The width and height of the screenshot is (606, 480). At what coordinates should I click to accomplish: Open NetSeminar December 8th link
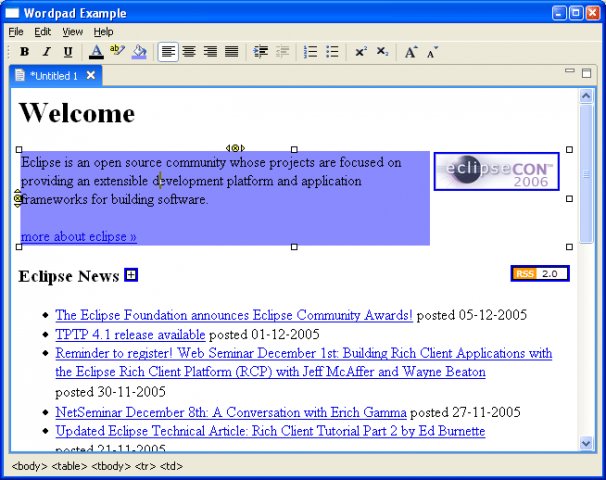click(x=231, y=412)
